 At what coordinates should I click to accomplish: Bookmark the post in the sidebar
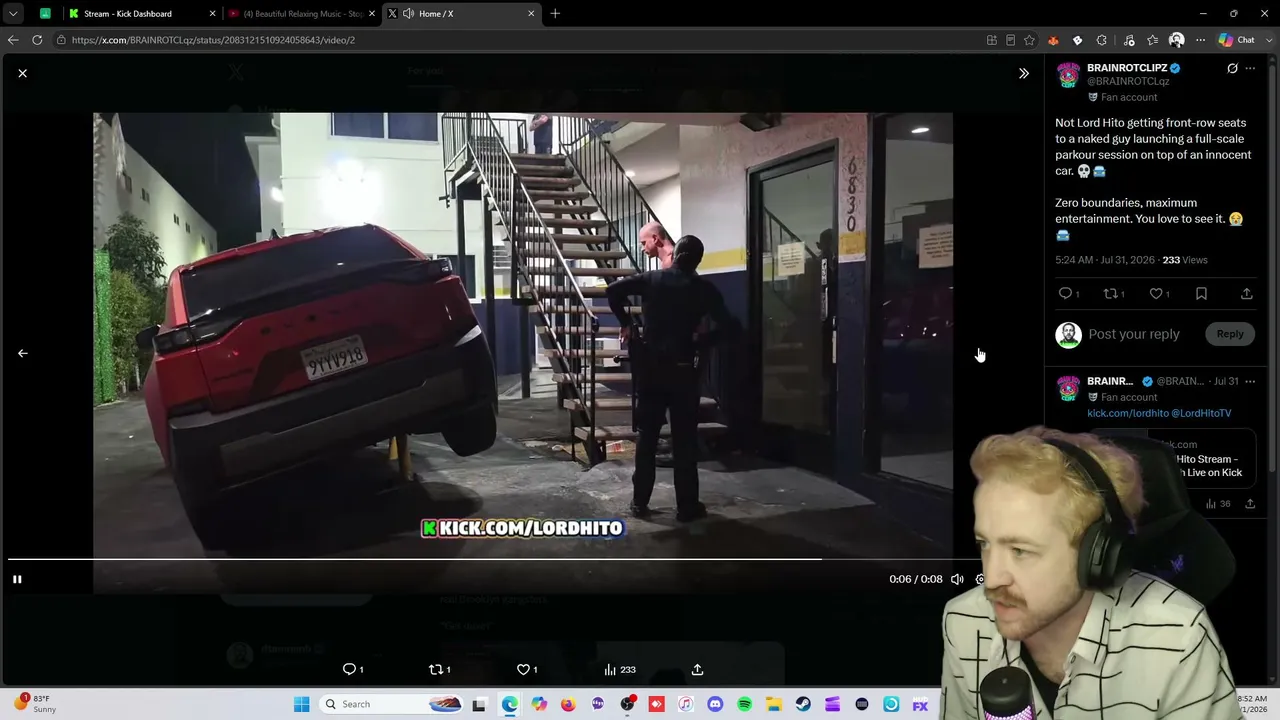click(1201, 294)
